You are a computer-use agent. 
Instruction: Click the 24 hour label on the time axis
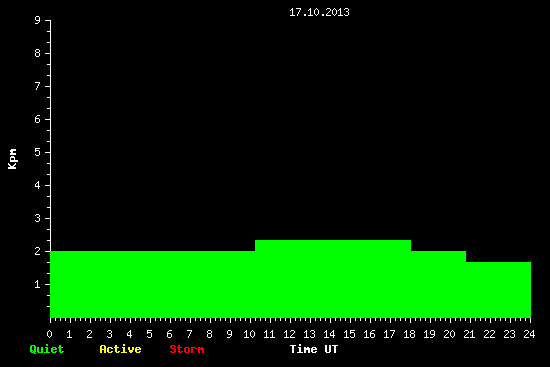pyautogui.click(x=529, y=334)
